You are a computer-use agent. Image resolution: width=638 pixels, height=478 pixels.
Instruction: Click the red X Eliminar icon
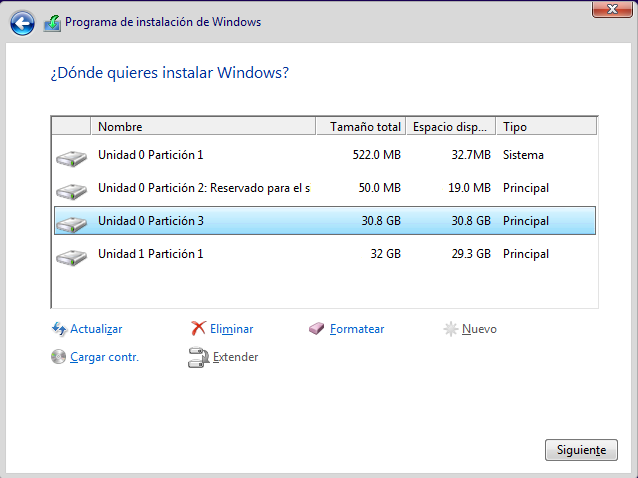(199, 329)
